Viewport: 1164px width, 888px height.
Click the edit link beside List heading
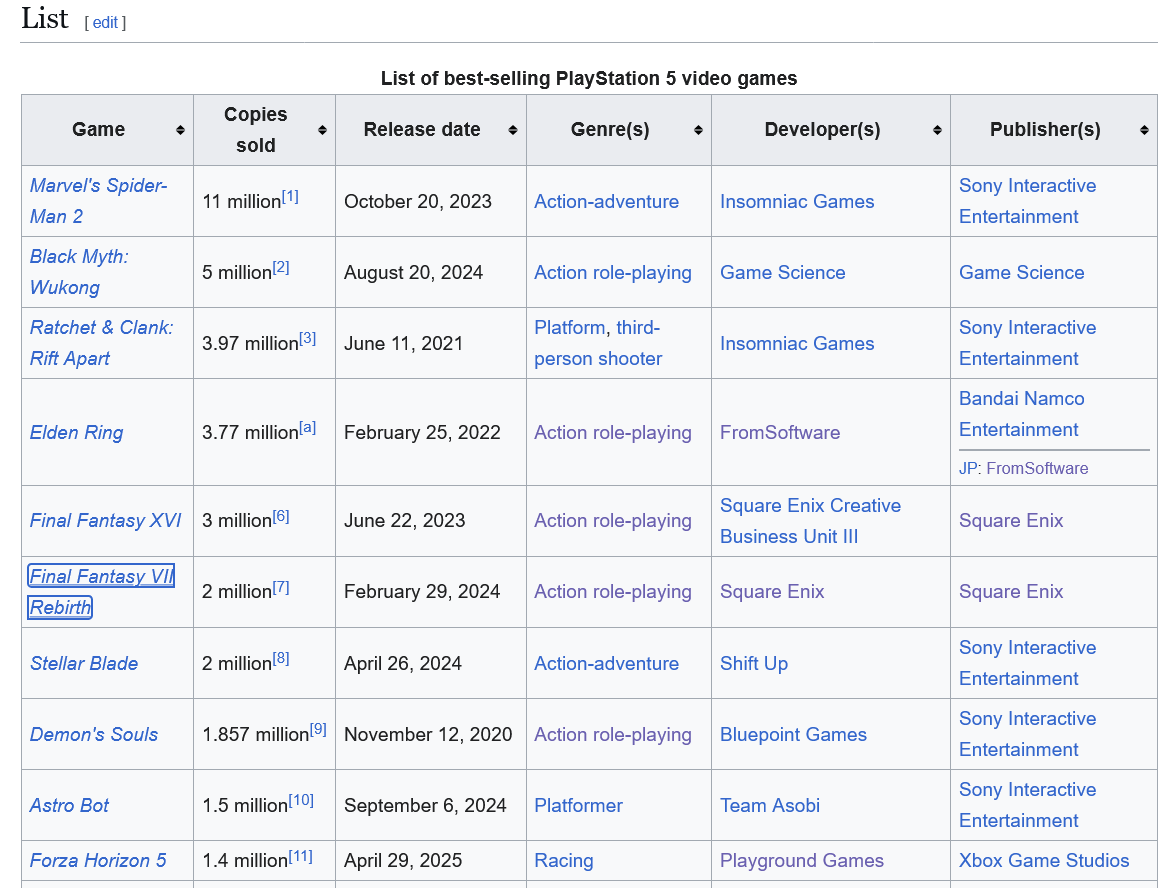pos(105,22)
